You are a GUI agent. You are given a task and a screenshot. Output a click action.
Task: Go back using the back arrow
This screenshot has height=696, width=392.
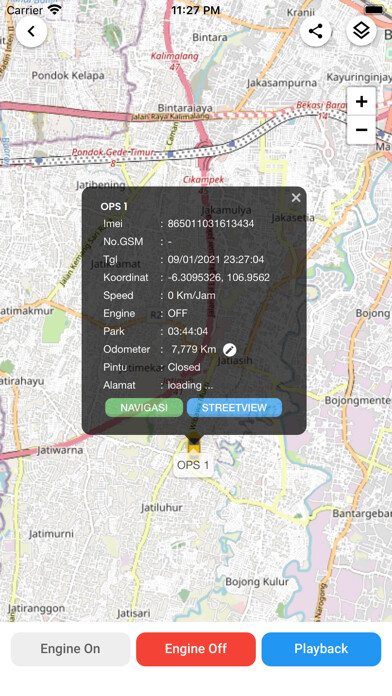(x=31, y=32)
